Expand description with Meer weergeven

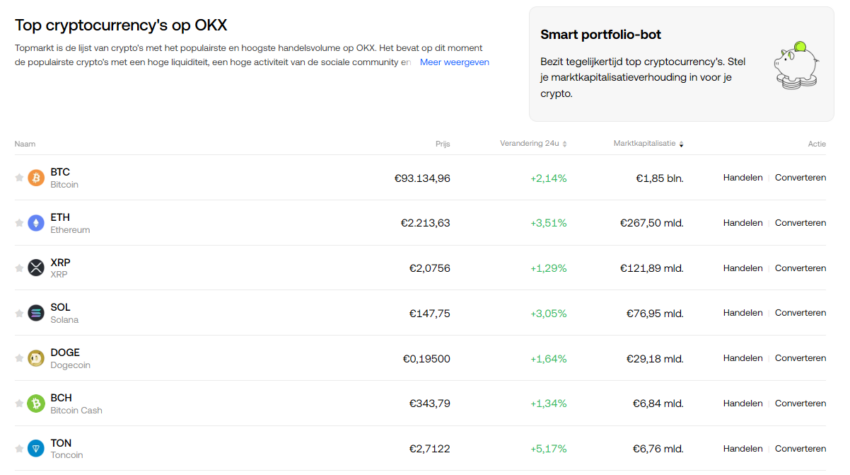click(x=454, y=62)
